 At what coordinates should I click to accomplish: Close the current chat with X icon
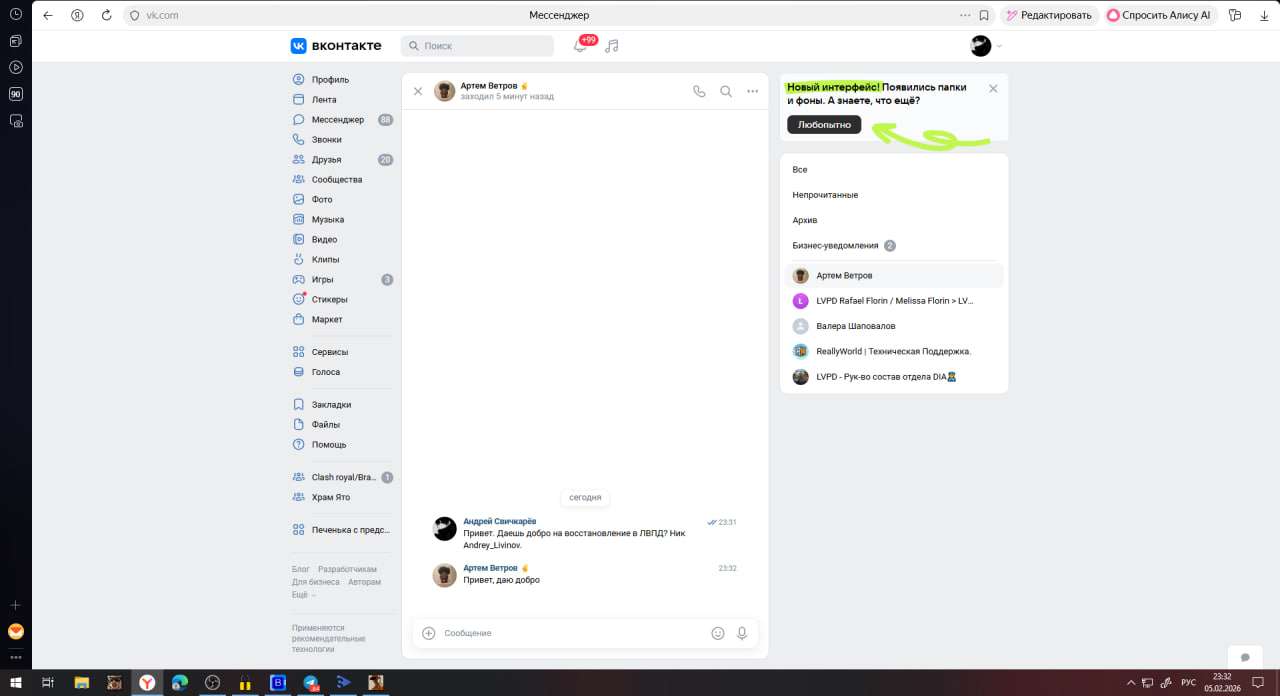click(x=418, y=91)
